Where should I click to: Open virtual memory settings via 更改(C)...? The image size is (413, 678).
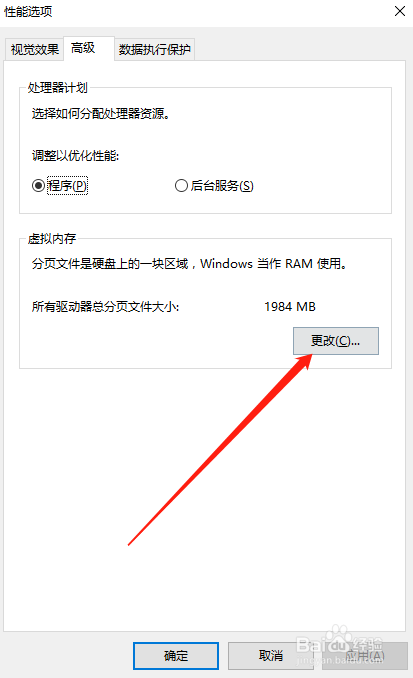pos(336,341)
